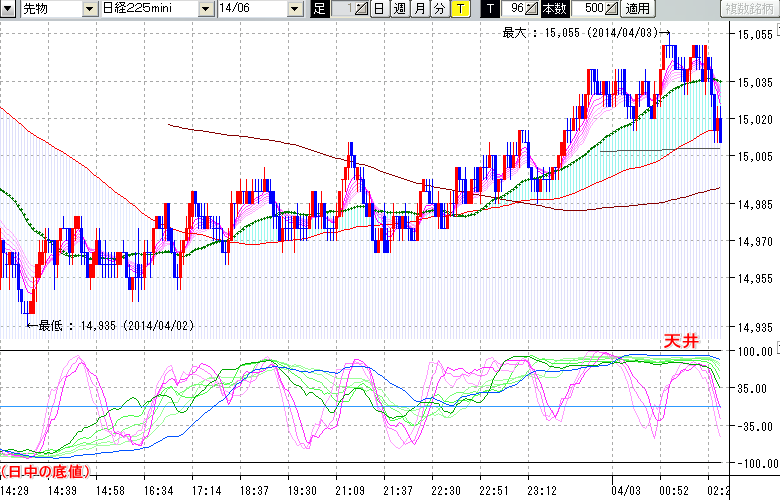Image resolution: width=780 pixels, height=500 pixels.
Task: Open the leftmost arrow dropdown before 先物
Action: [8, 9]
